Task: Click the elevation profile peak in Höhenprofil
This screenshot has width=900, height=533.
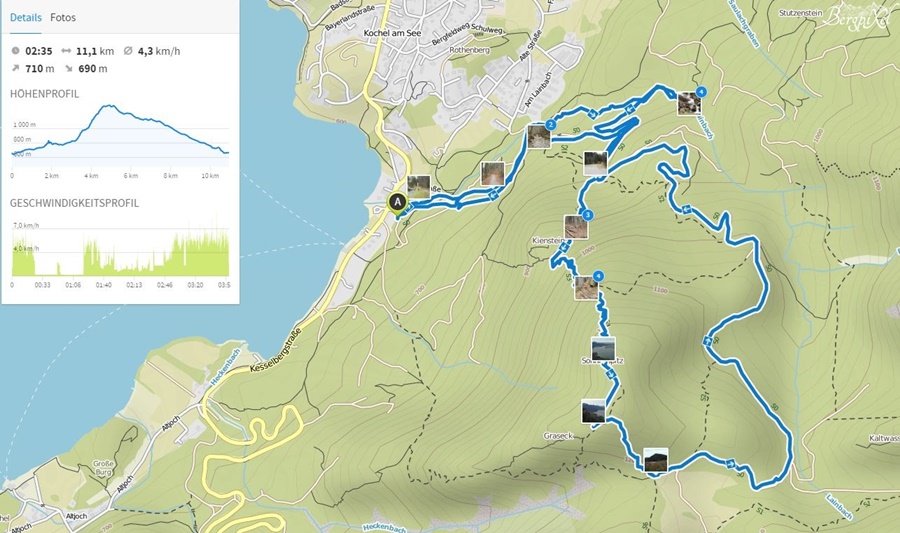Action: click(108, 106)
